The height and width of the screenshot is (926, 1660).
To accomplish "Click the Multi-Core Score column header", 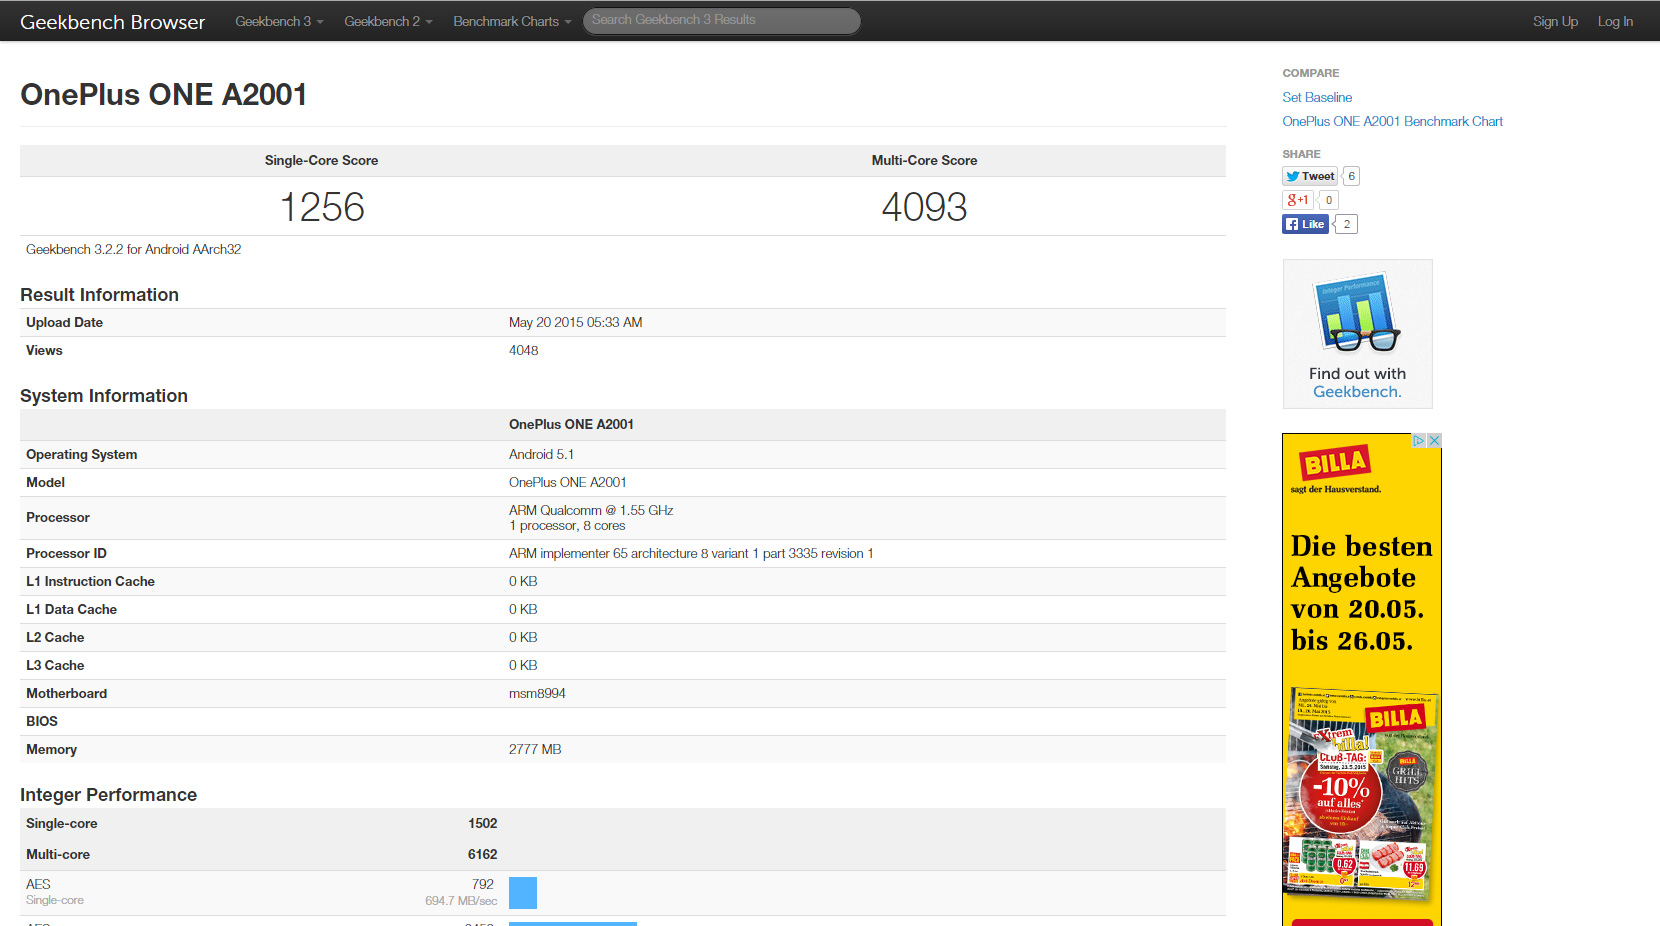I will coord(924,160).
